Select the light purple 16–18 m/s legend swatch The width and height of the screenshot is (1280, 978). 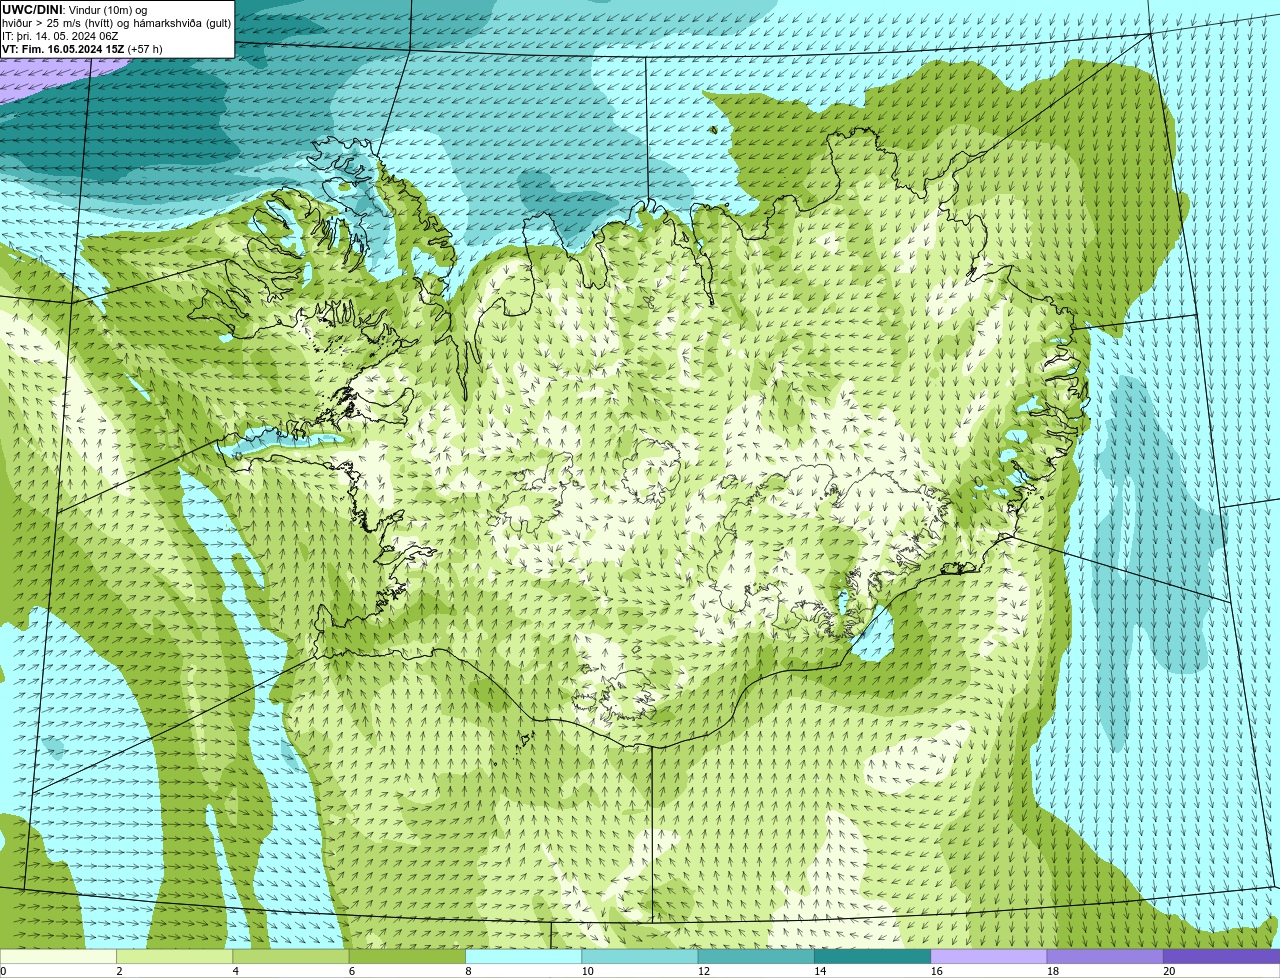click(989, 956)
